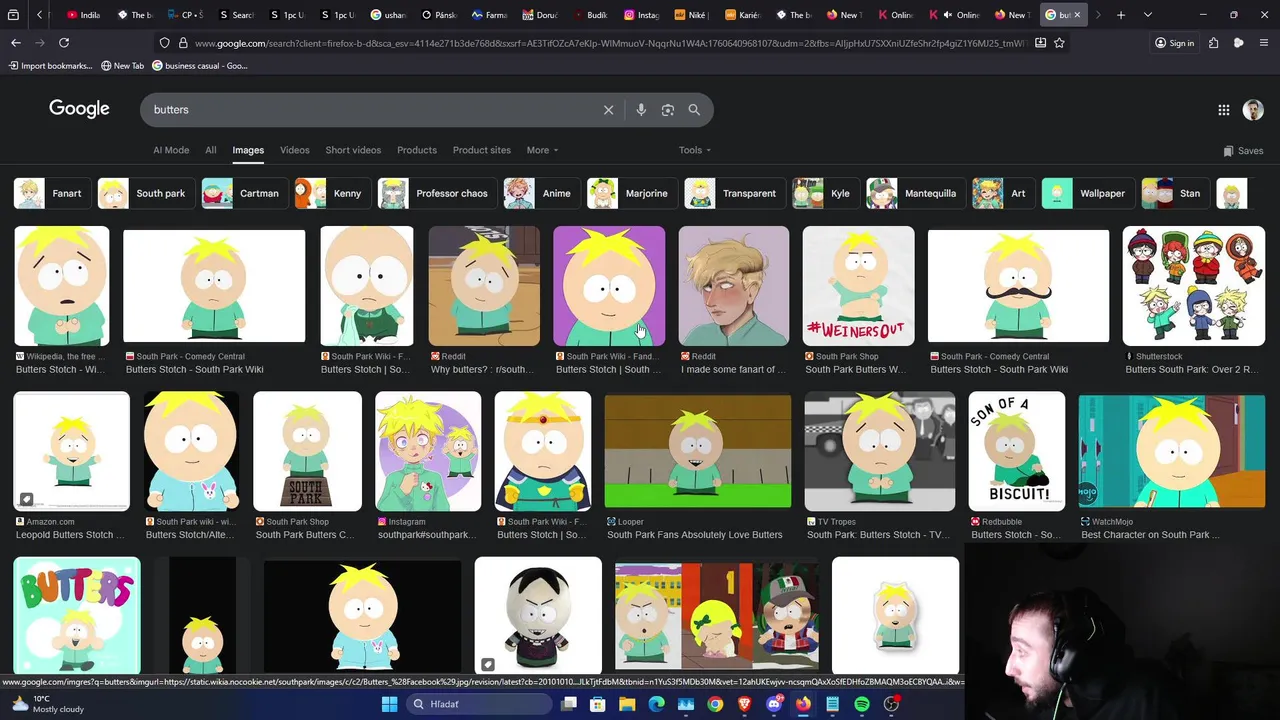Filter images by Wallpaper chip
Image resolution: width=1280 pixels, height=720 pixels.
click(x=1088, y=193)
